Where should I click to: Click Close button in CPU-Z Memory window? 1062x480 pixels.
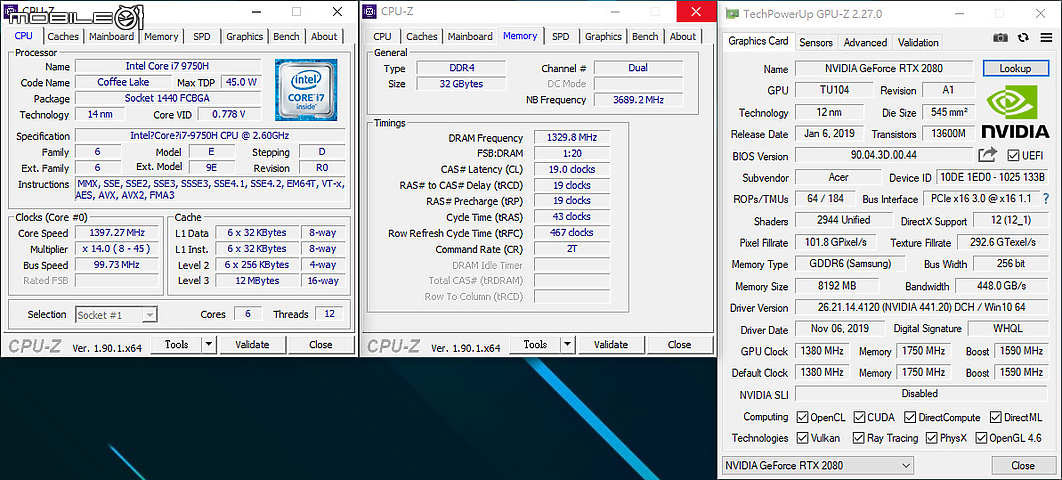679,345
